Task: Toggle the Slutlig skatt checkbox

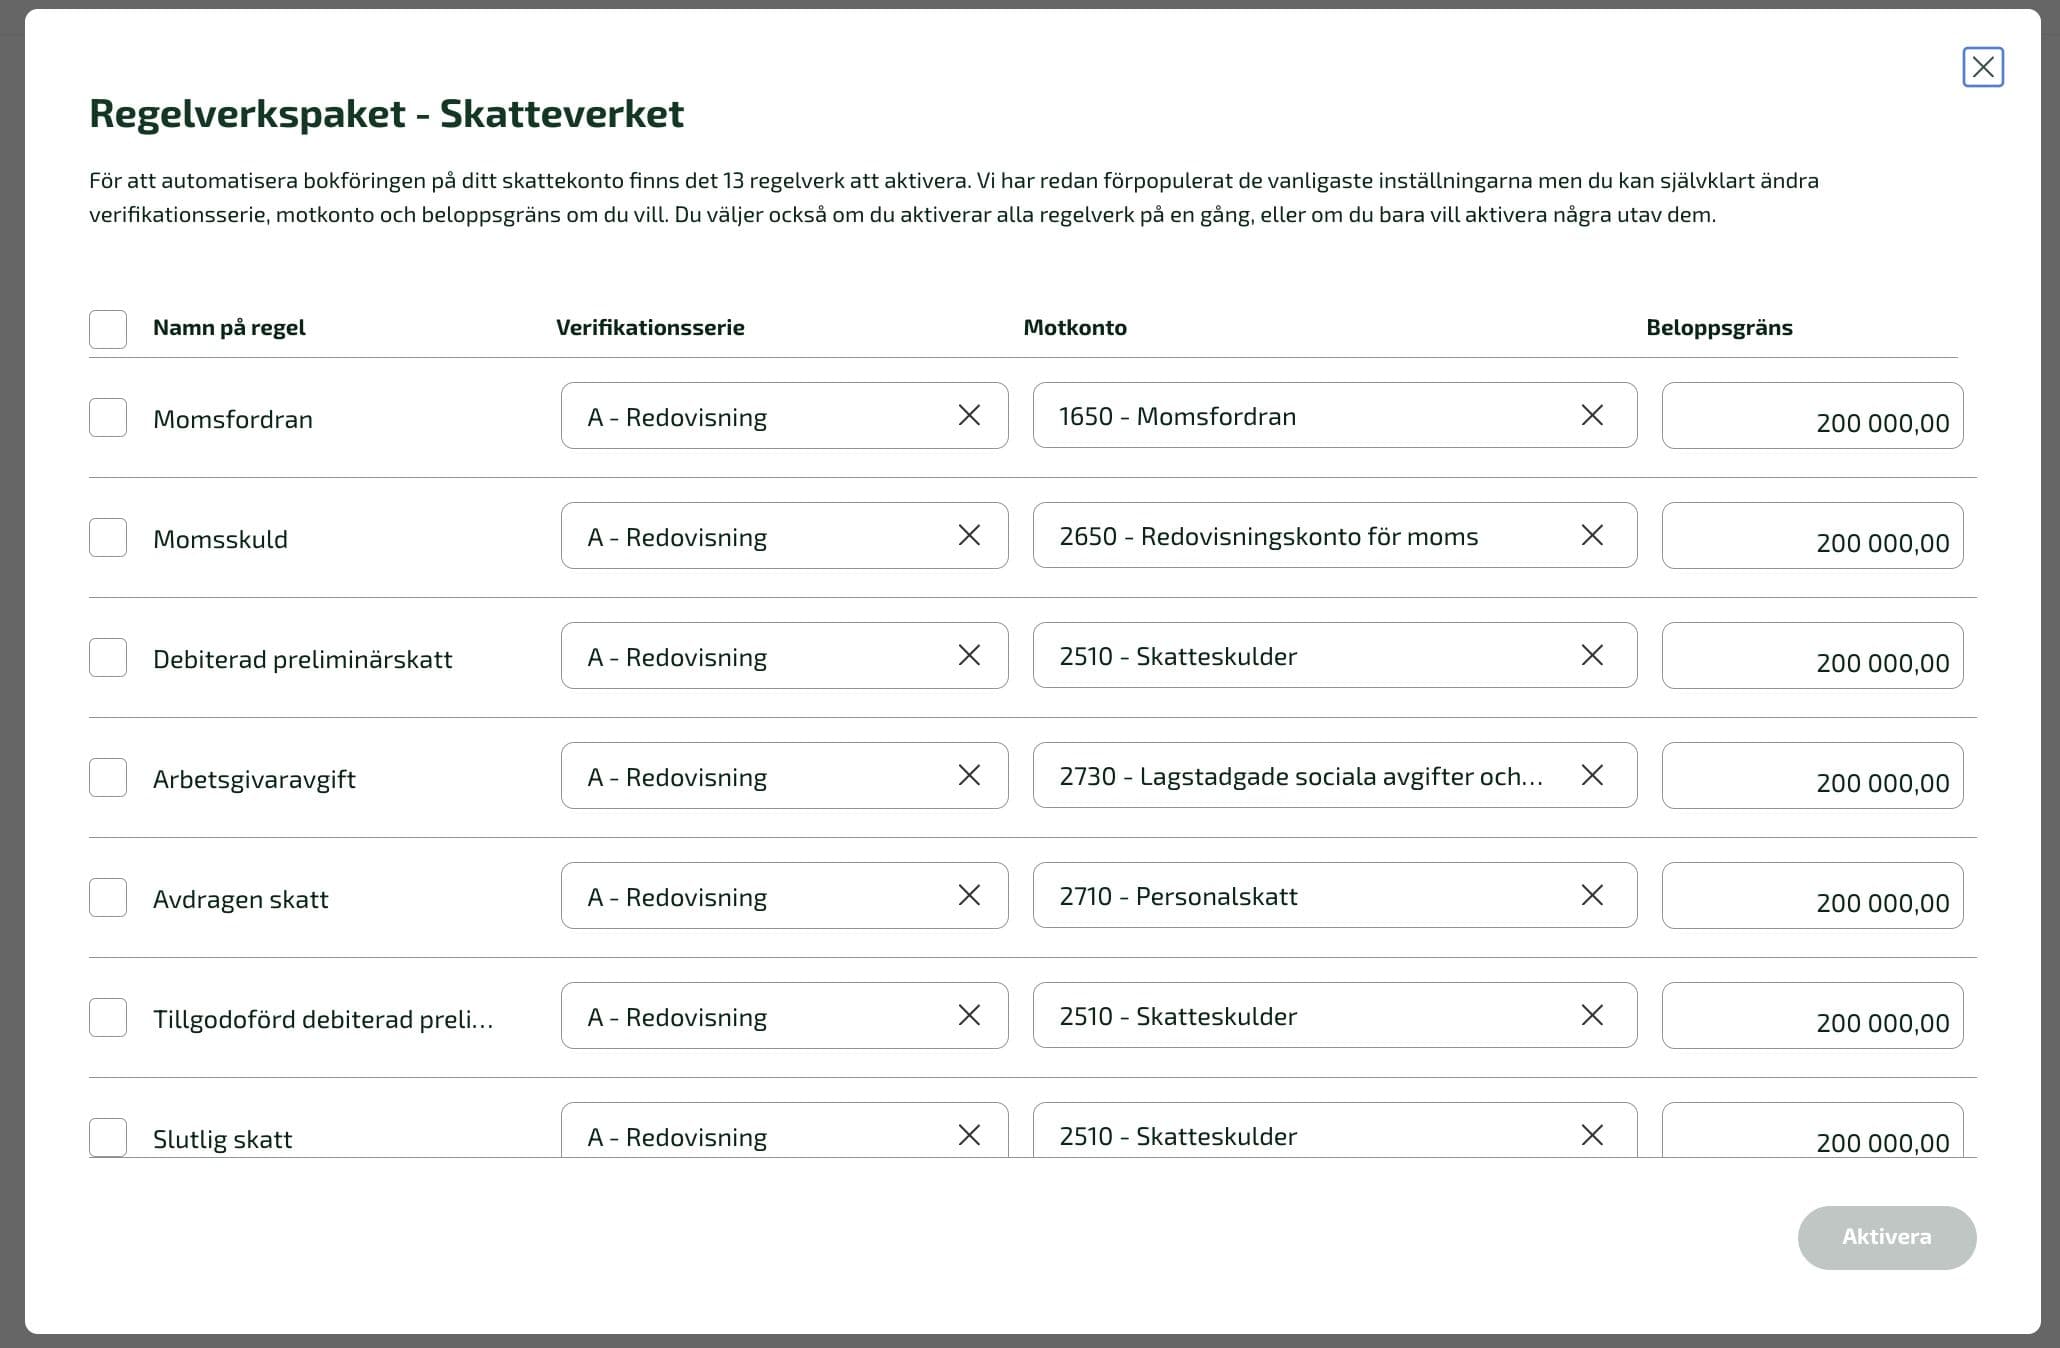Action: (108, 1137)
